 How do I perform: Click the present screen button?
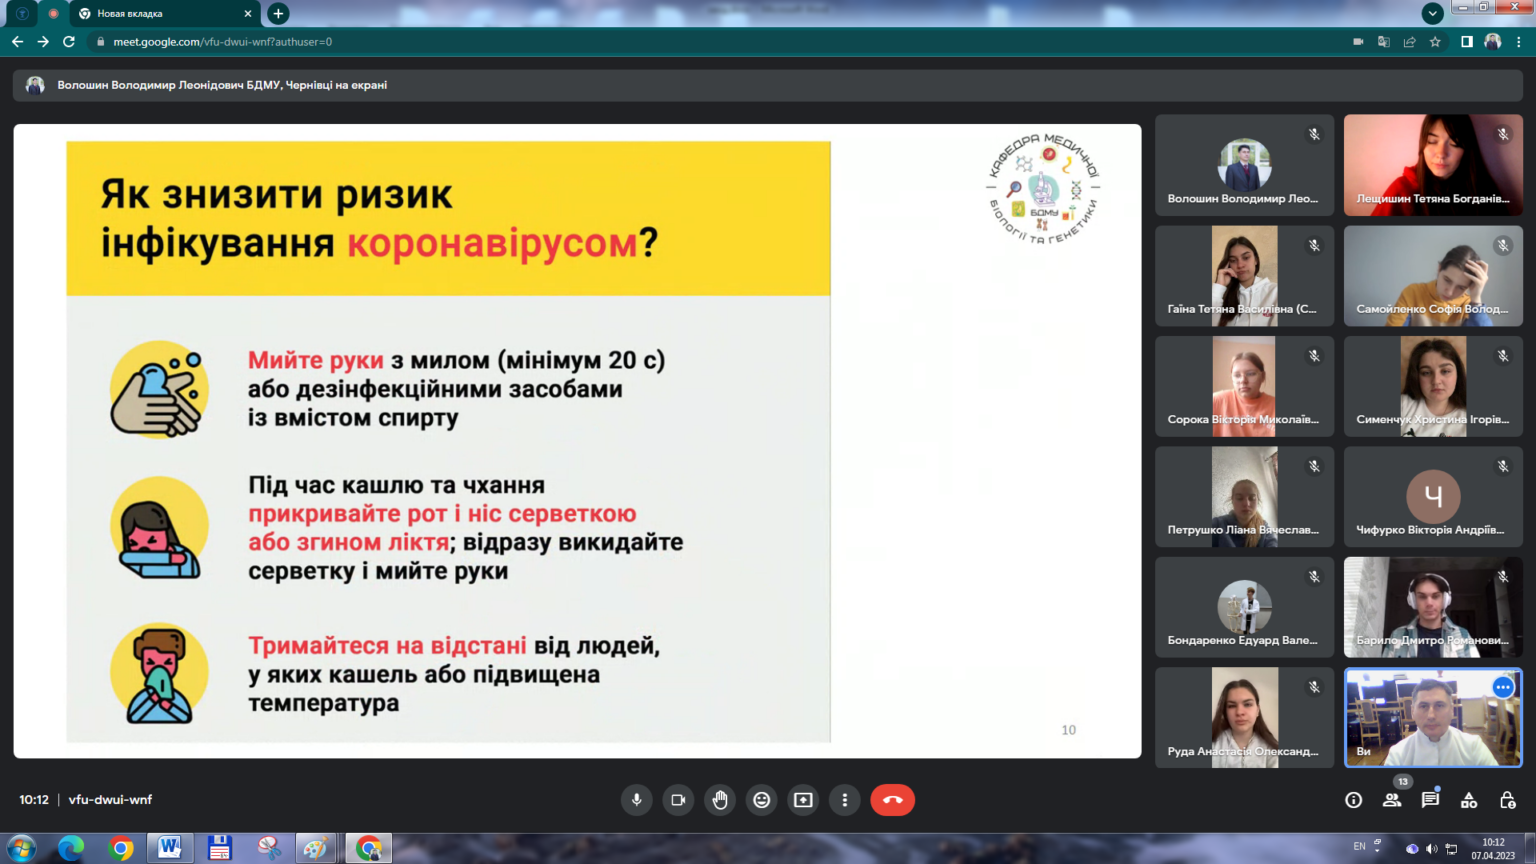click(803, 800)
